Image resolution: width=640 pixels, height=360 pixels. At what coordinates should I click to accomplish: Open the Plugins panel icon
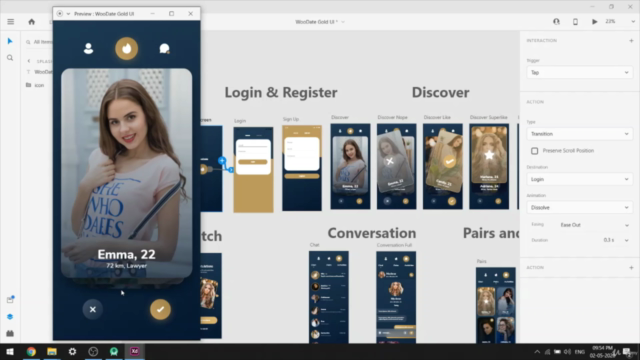(x=10, y=333)
